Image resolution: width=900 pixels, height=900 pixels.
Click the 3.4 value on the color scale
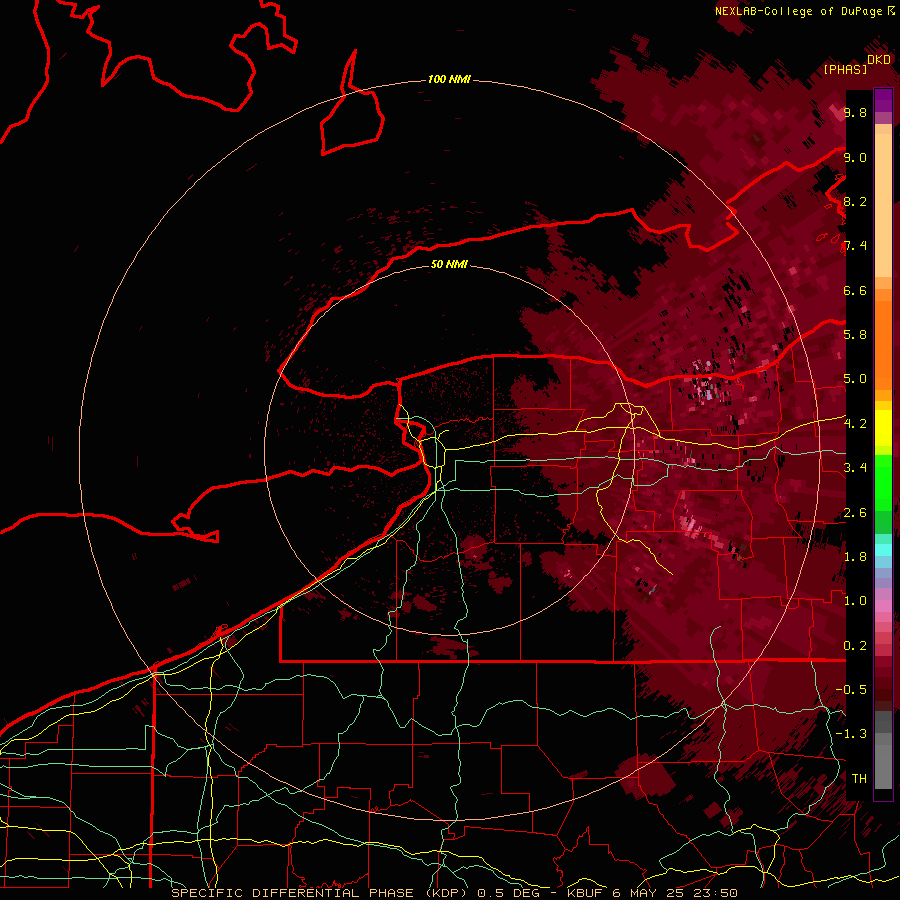855,467
